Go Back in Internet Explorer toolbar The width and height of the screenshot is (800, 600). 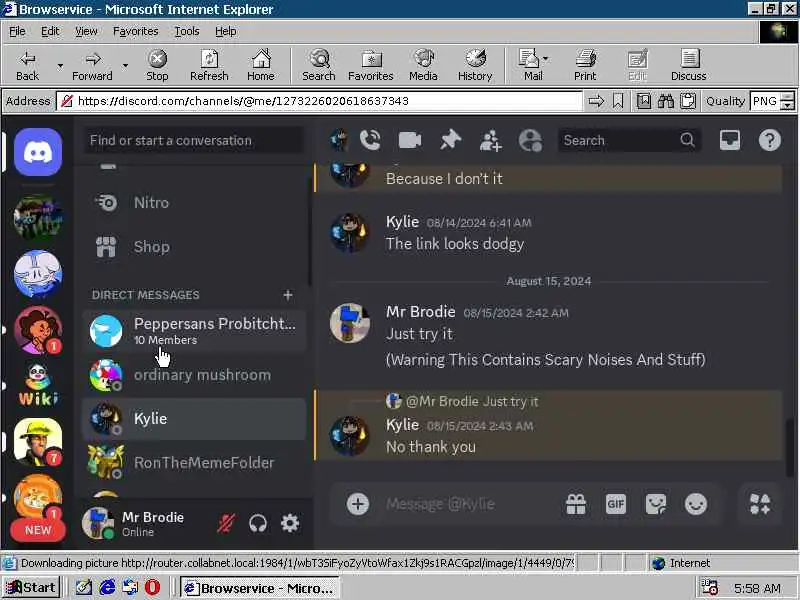click(28, 65)
